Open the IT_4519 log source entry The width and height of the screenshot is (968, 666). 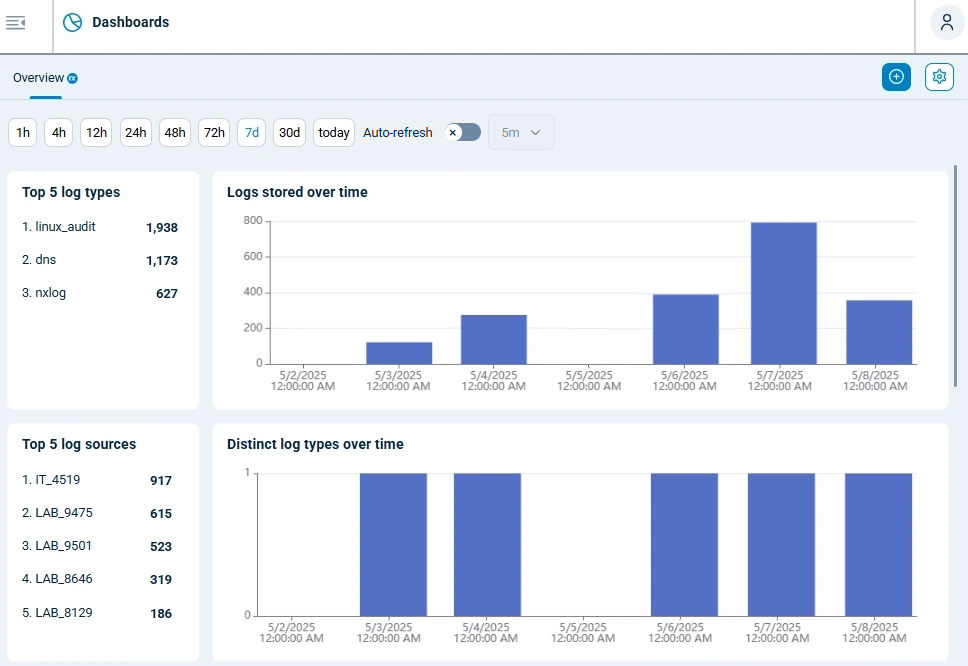(x=54, y=480)
